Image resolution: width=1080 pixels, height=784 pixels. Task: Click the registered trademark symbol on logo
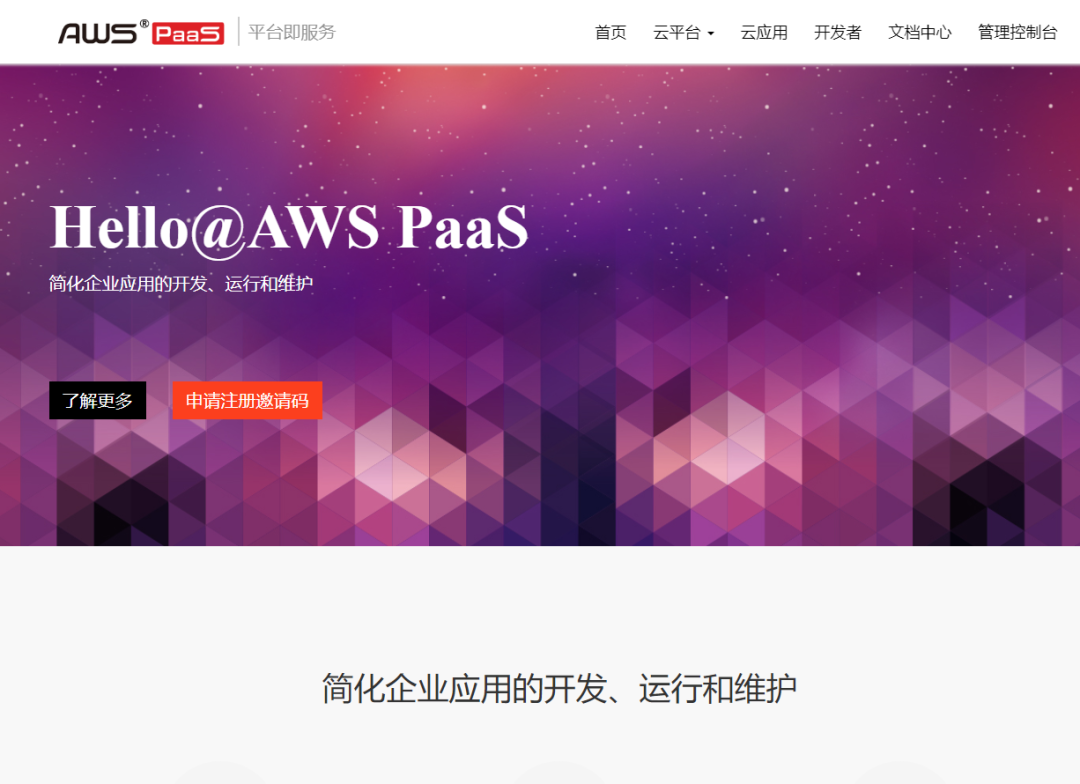[145, 23]
